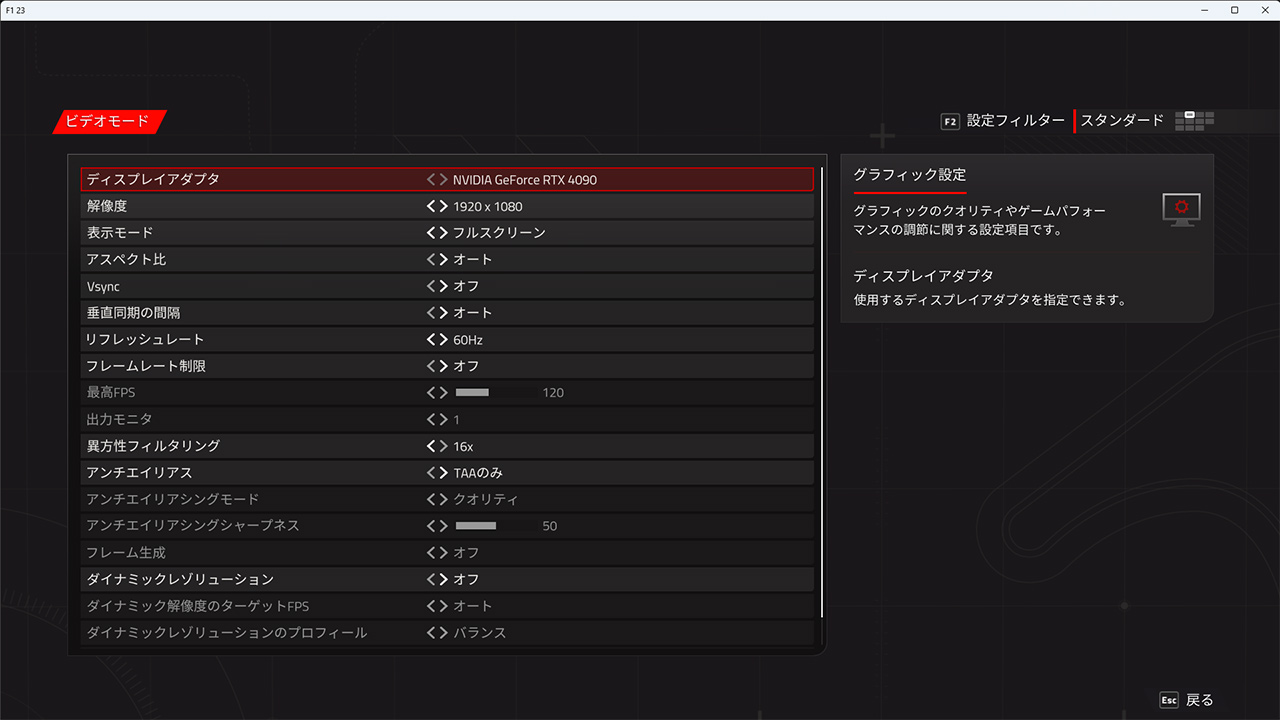This screenshot has height=720, width=1280.
Task: Change the アスペクト比 オート value
Action: [x=473, y=260]
